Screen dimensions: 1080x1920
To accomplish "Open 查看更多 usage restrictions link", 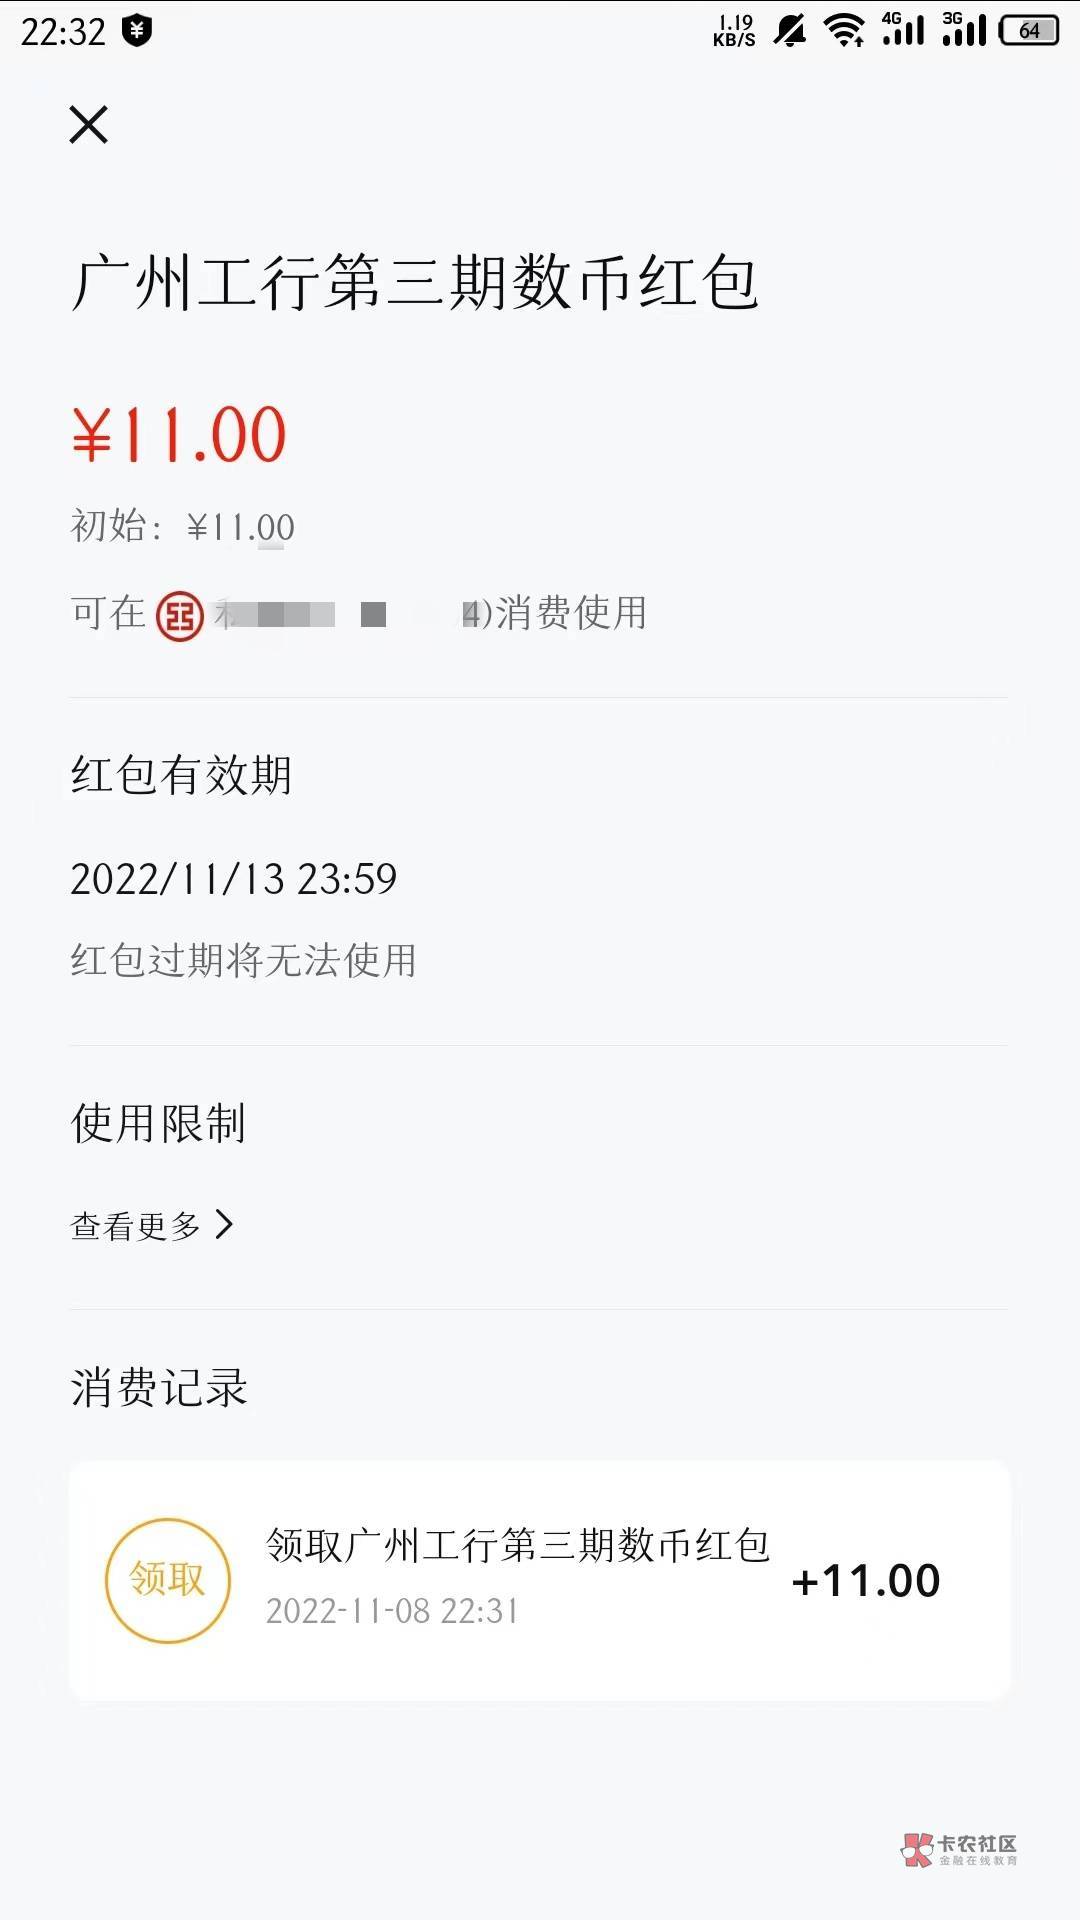I will [x=136, y=1226].
